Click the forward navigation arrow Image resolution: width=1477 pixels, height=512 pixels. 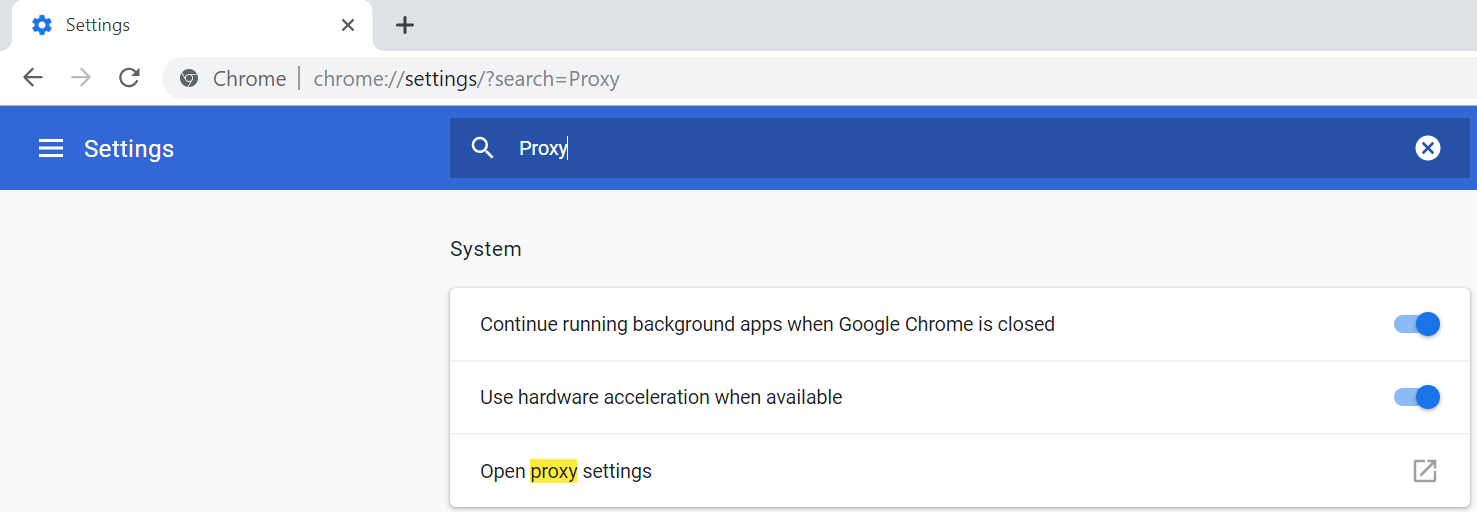tap(81, 78)
